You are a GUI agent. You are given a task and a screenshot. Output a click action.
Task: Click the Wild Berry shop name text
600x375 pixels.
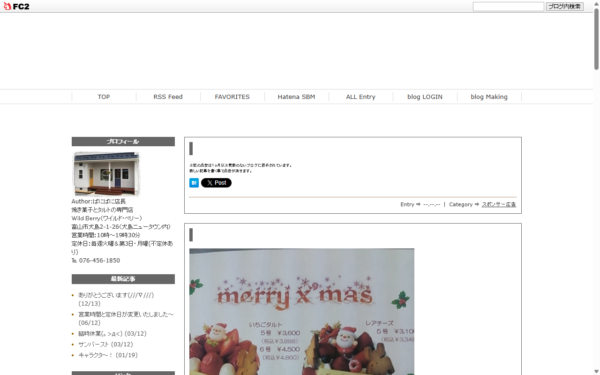pos(107,218)
